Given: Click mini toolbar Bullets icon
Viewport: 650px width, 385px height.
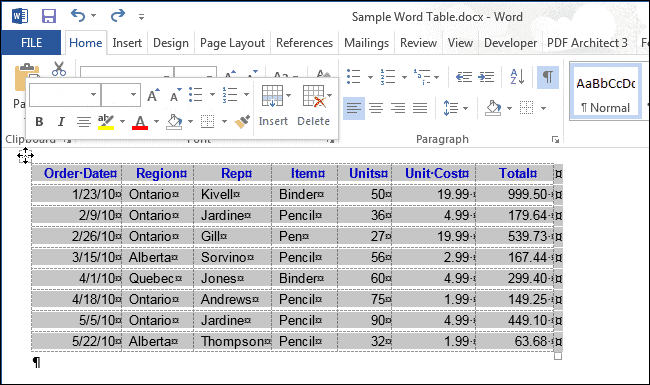Looking at the screenshot, I should (x=196, y=94).
